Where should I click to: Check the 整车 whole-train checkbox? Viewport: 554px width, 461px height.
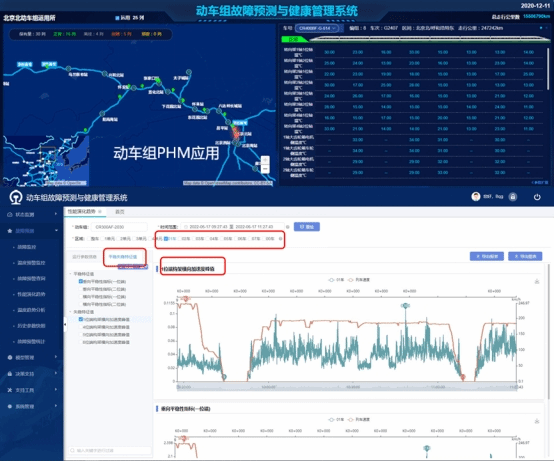[89, 239]
